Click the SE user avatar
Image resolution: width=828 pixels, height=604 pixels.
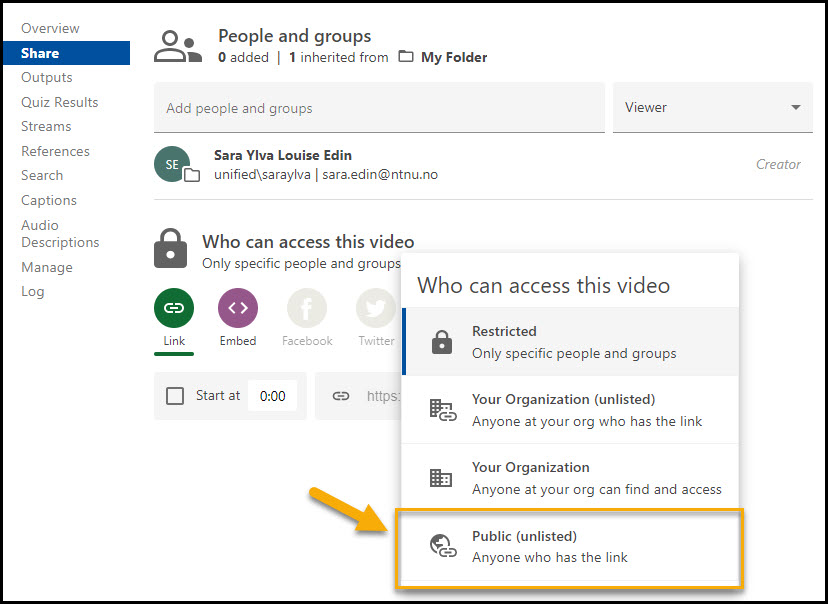(x=172, y=164)
